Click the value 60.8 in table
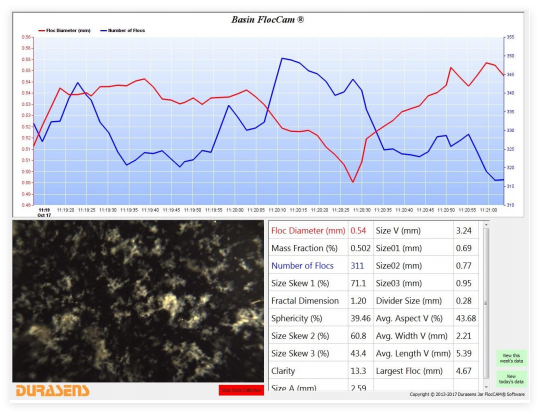 click(x=358, y=336)
